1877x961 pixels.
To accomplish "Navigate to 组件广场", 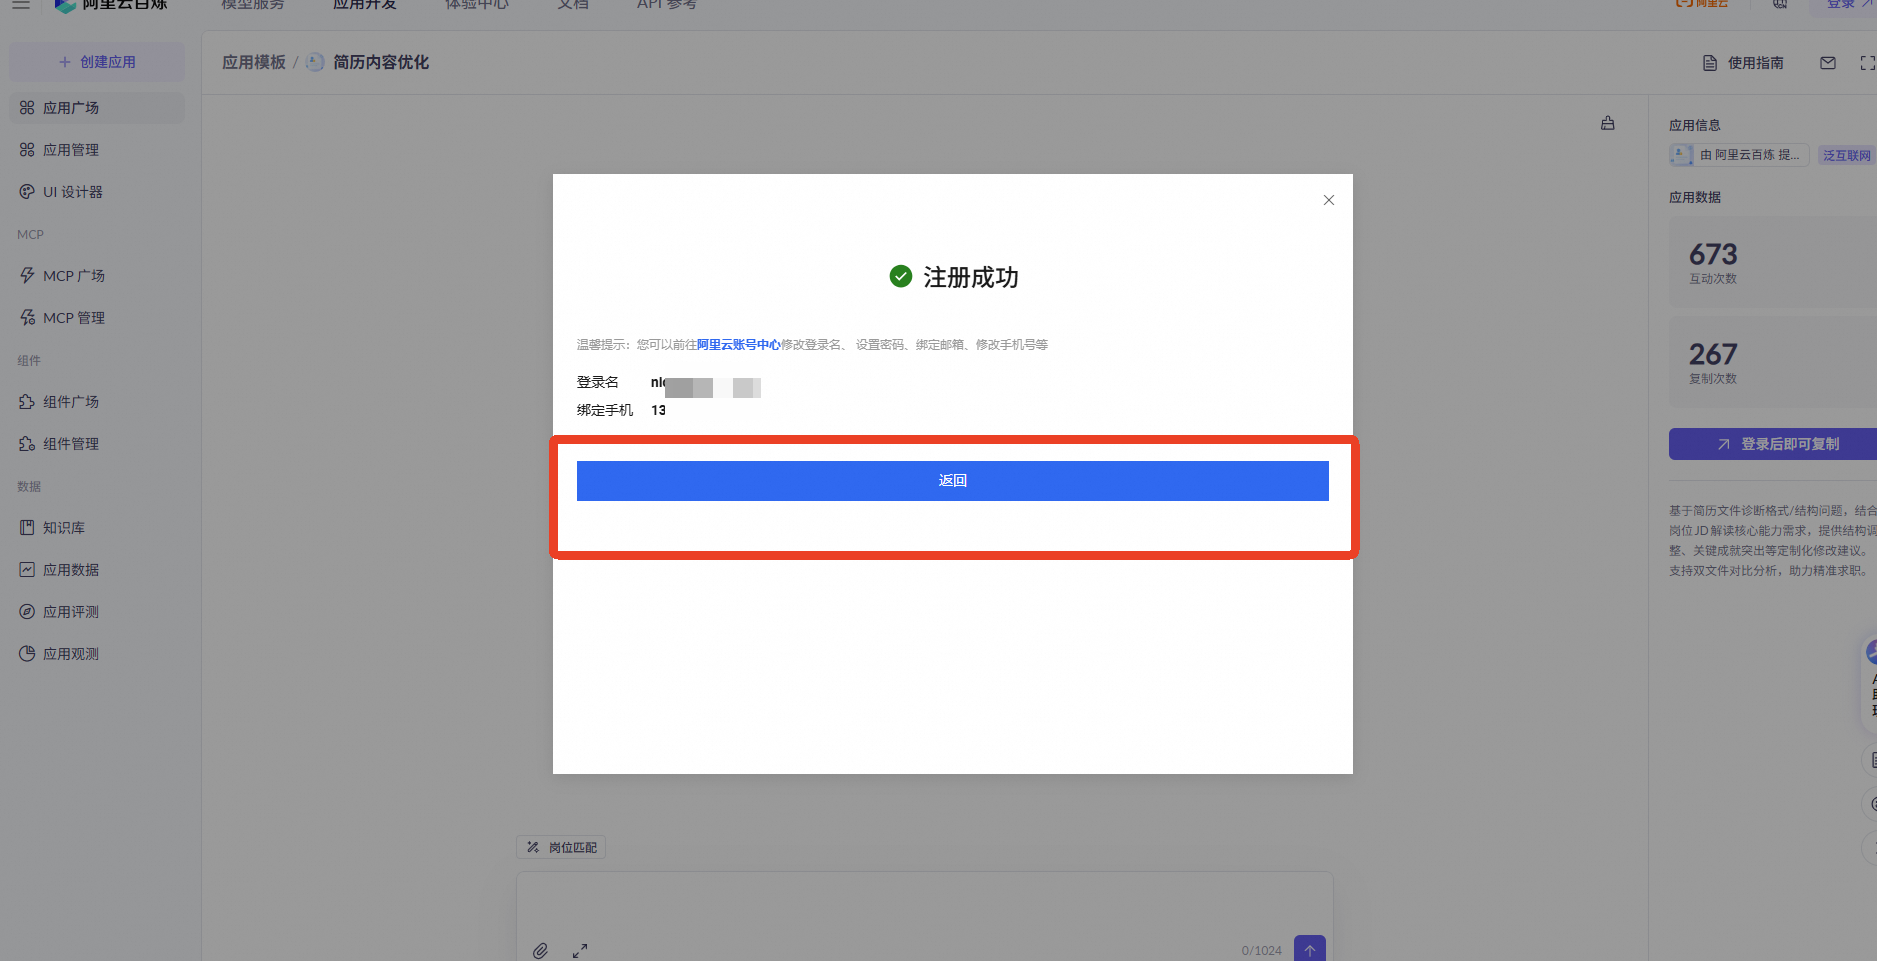I will coord(97,402).
